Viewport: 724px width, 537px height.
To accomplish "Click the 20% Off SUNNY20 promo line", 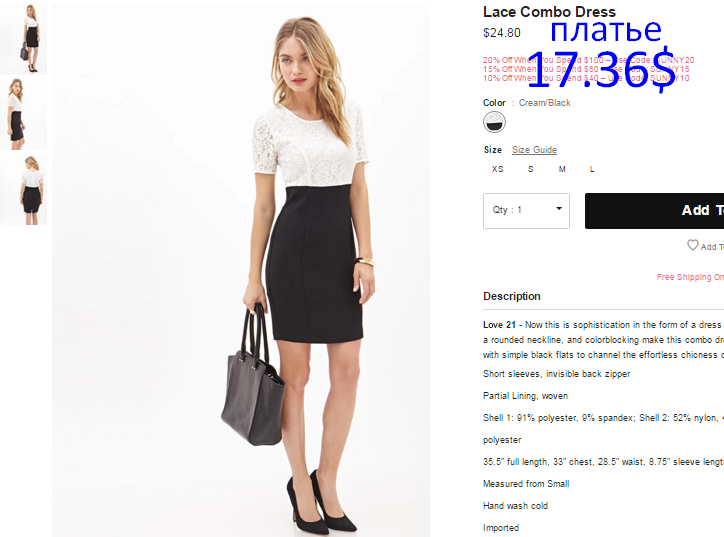I will click(589, 60).
